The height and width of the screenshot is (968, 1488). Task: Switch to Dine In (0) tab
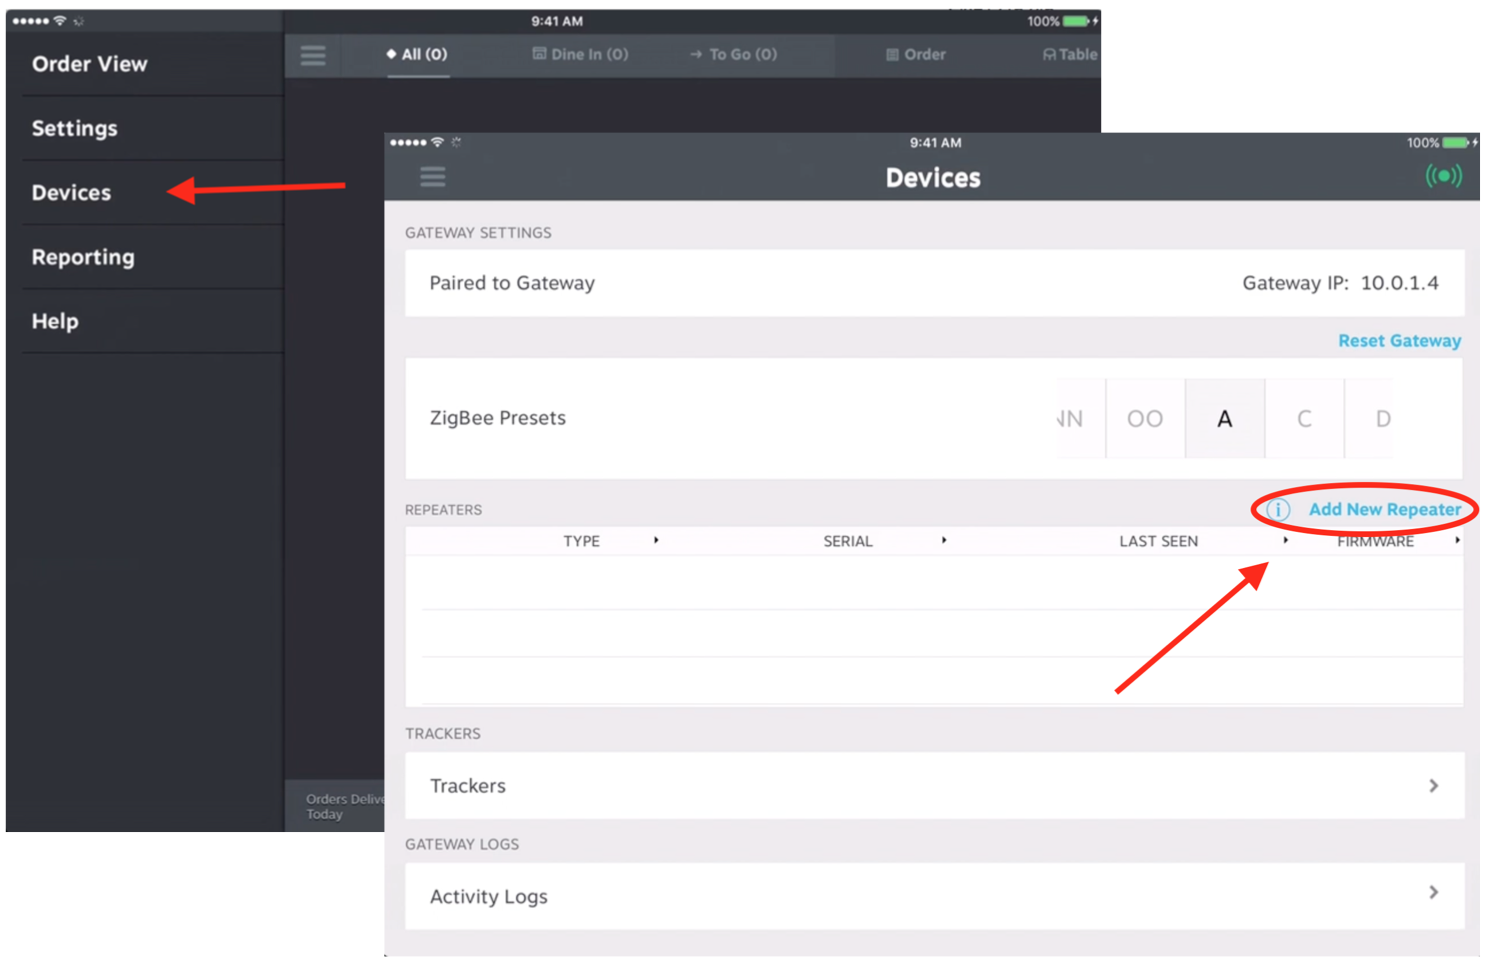click(580, 54)
